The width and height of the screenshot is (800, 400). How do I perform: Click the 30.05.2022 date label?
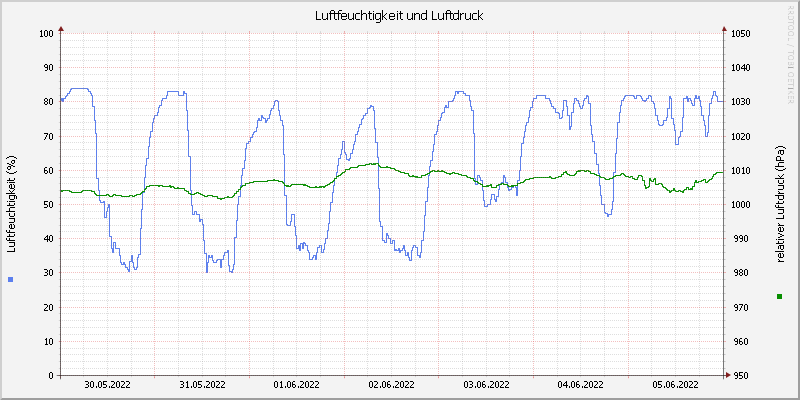click(x=107, y=385)
